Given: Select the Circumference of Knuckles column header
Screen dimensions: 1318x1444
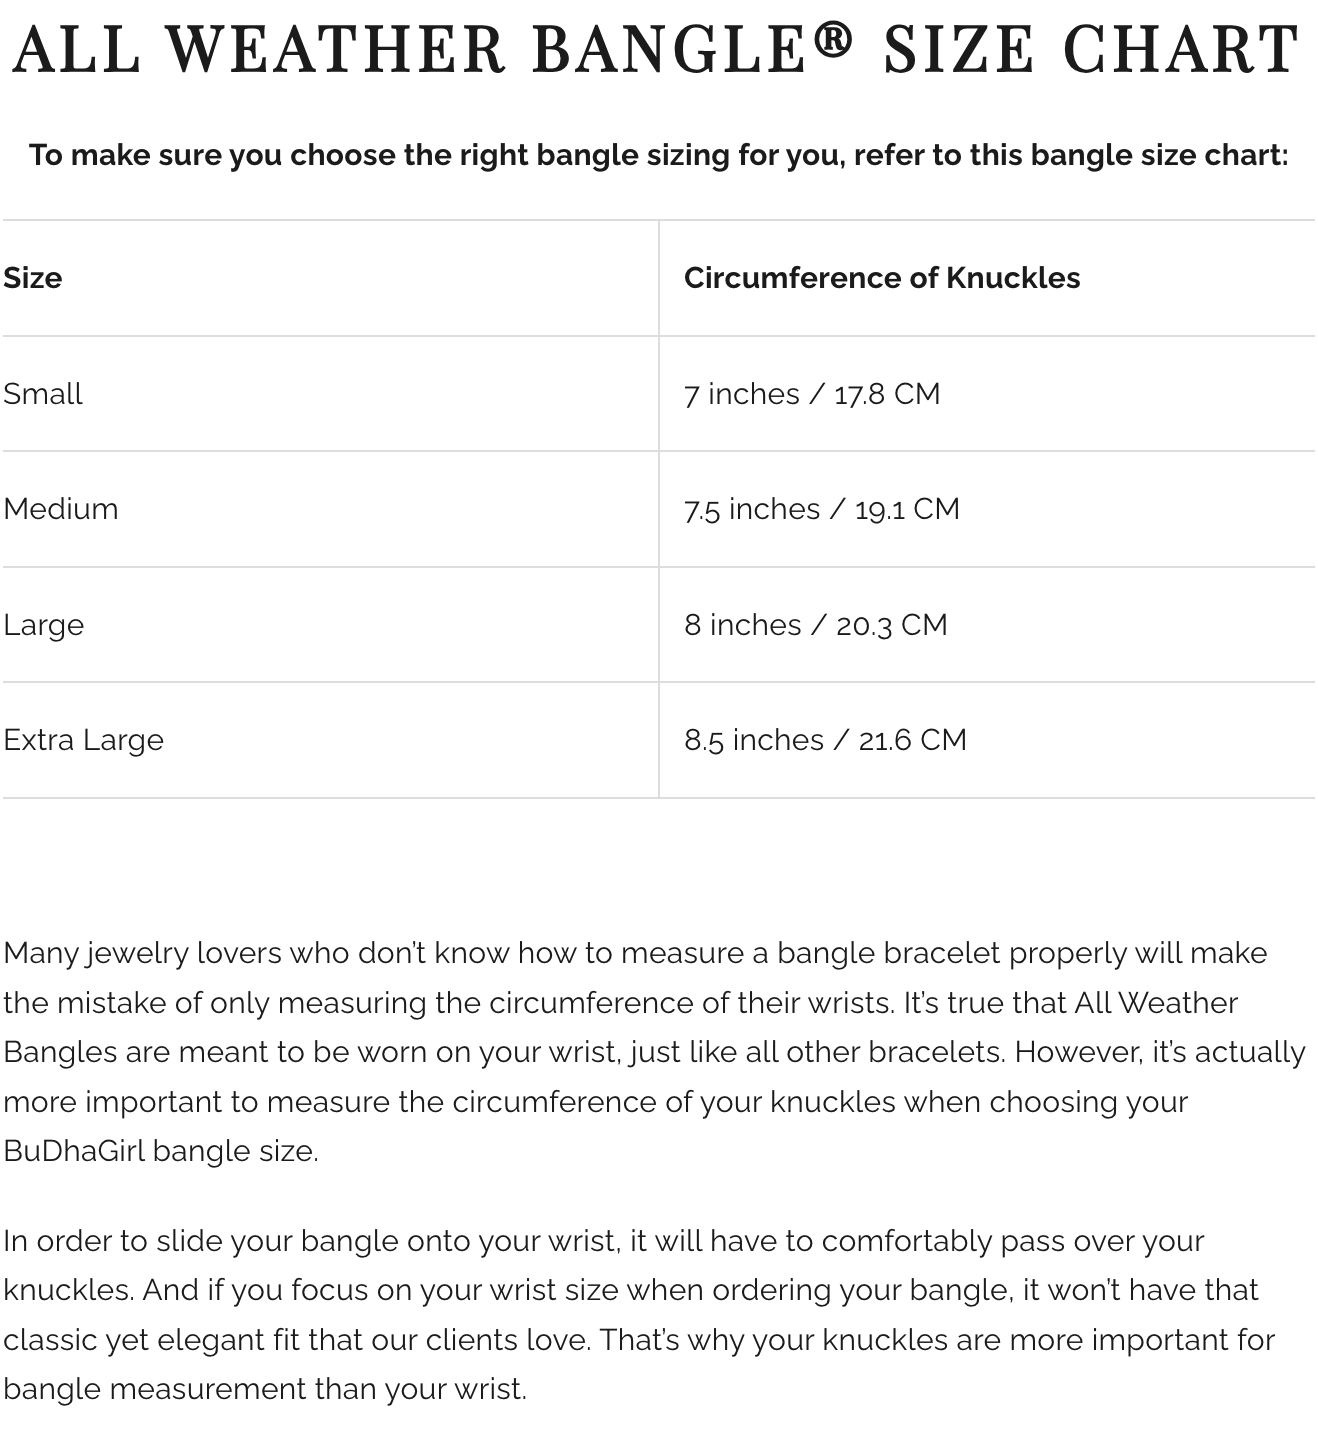Looking at the screenshot, I should [x=882, y=278].
